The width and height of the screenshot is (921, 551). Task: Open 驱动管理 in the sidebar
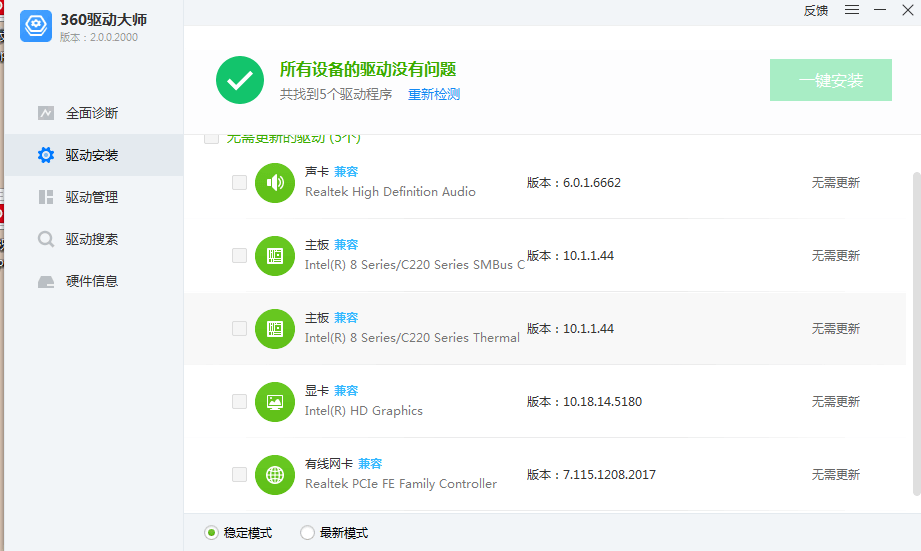[94, 197]
